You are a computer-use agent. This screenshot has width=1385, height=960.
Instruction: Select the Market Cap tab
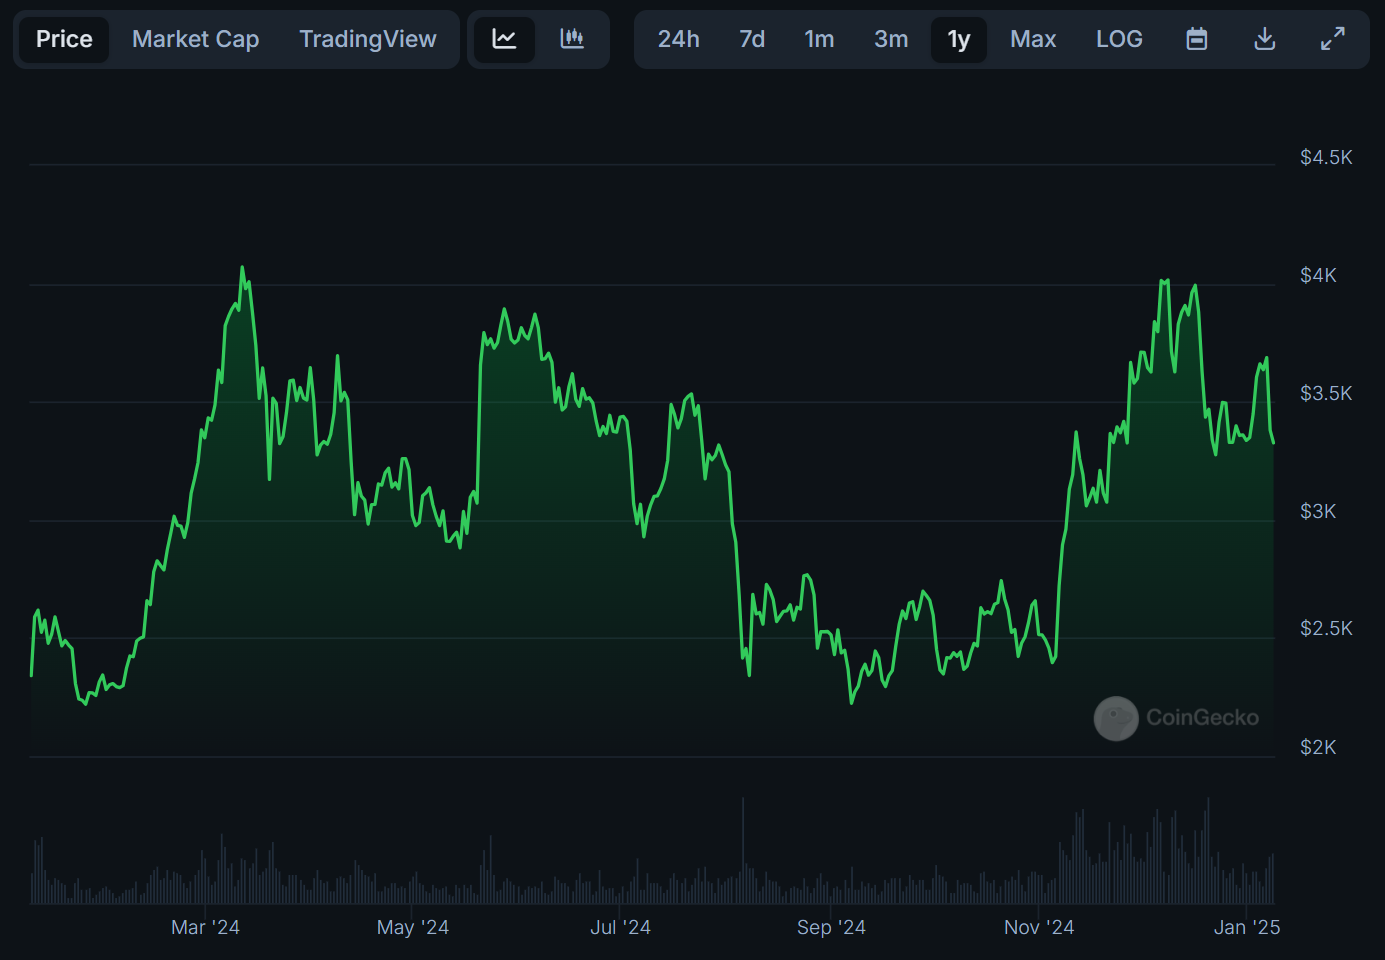click(x=196, y=39)
